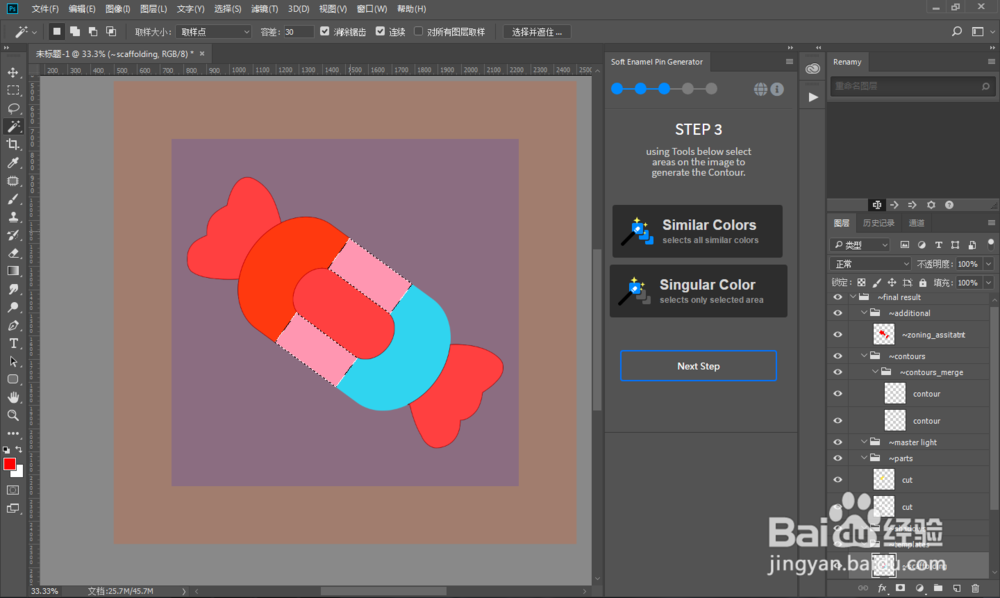
Task: Click the globe icon in Pin Generator panel
Action: tap(760, 89)
